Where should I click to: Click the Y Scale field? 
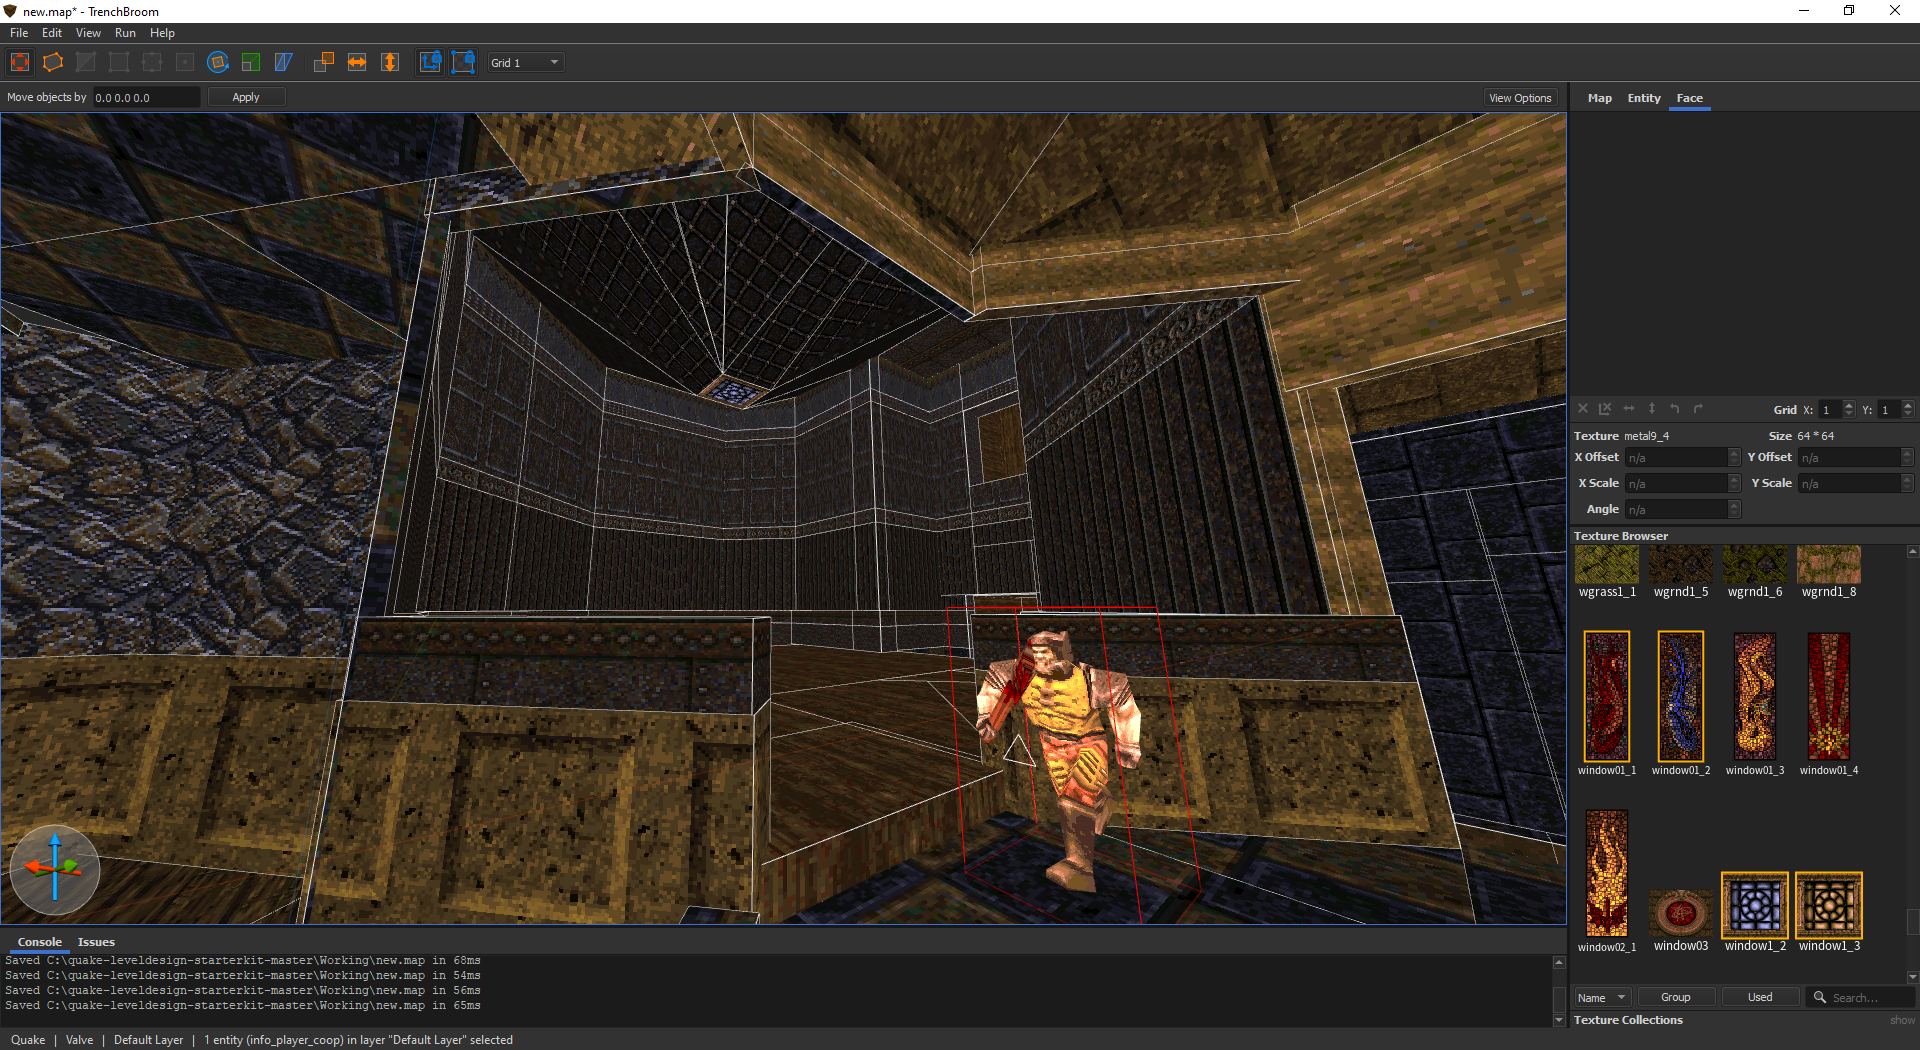pyautogui.click(x=1856, y=483)
